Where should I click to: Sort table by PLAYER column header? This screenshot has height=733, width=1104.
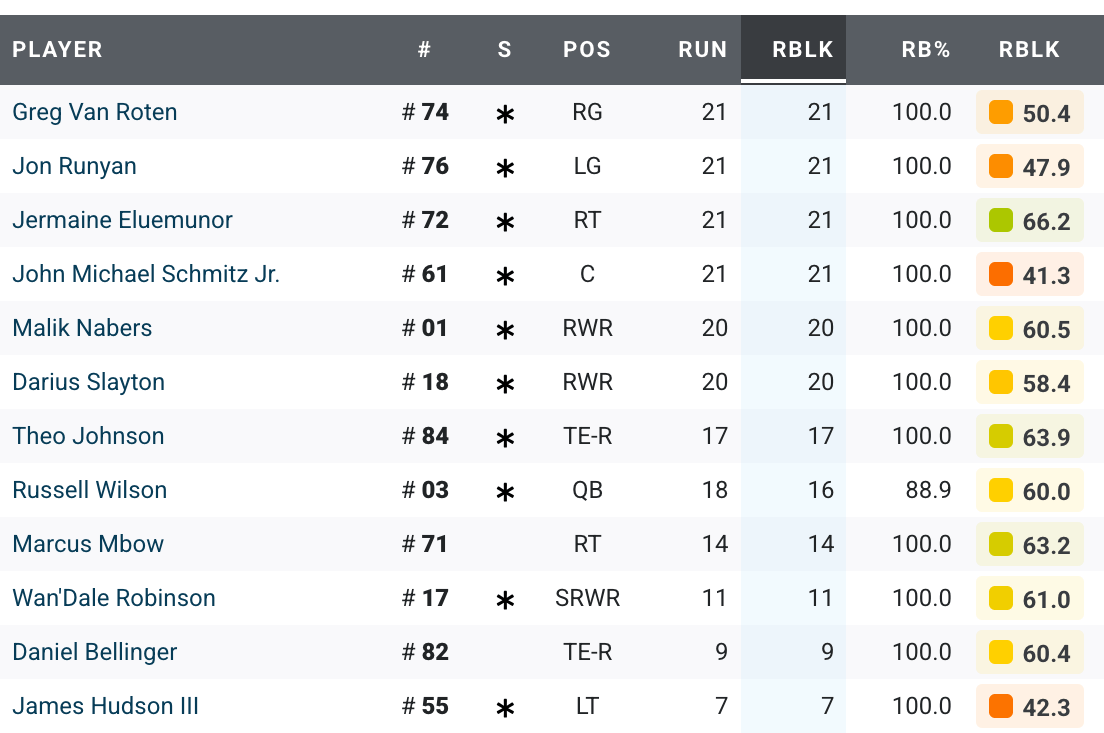[x=57, y=49]
